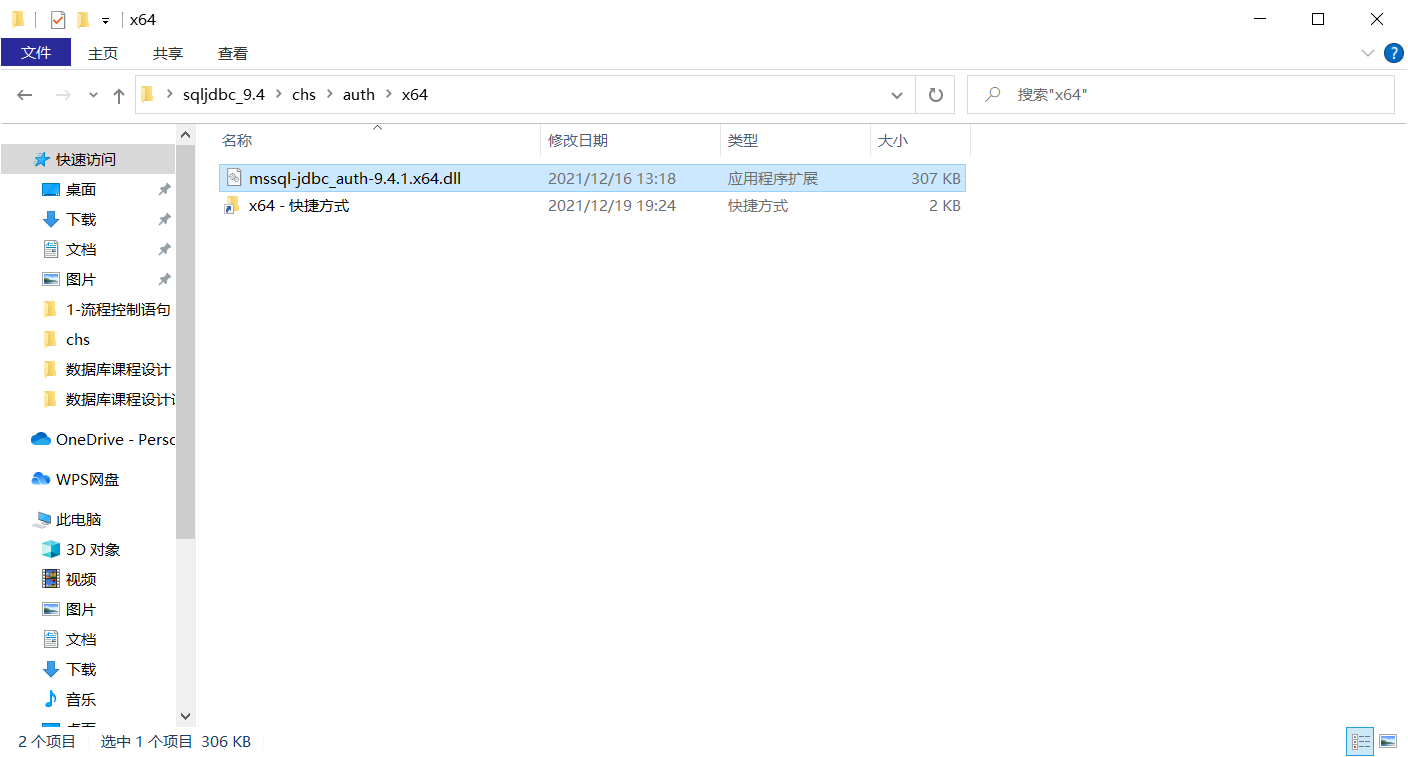Navigate to chs in the breadcrumb
1408x757 pixels.
(x=304, y=95)
